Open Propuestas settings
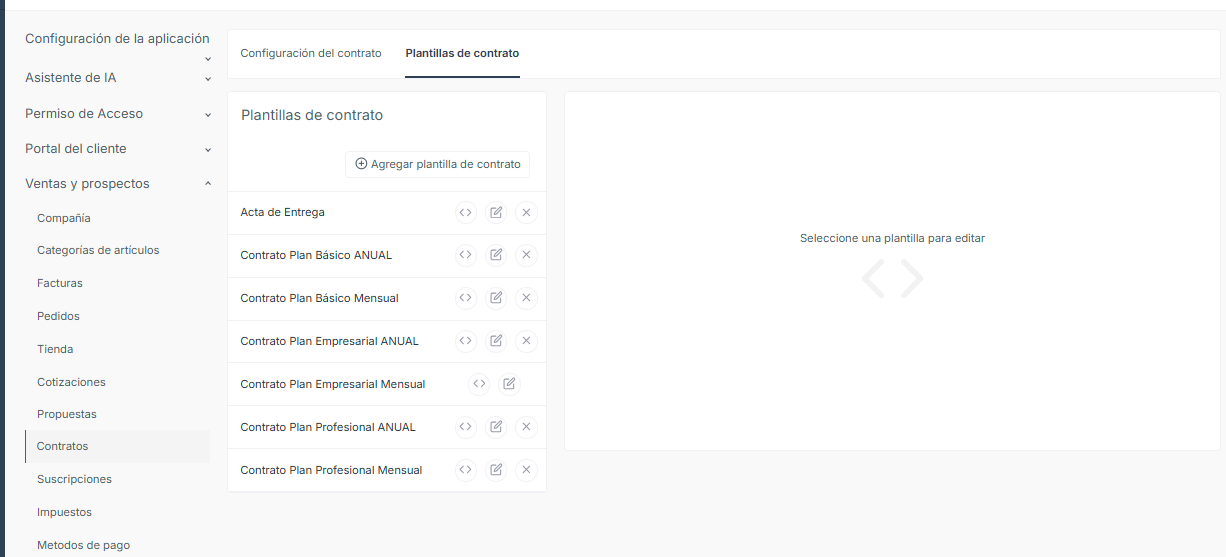 click(x=67, y=414)
